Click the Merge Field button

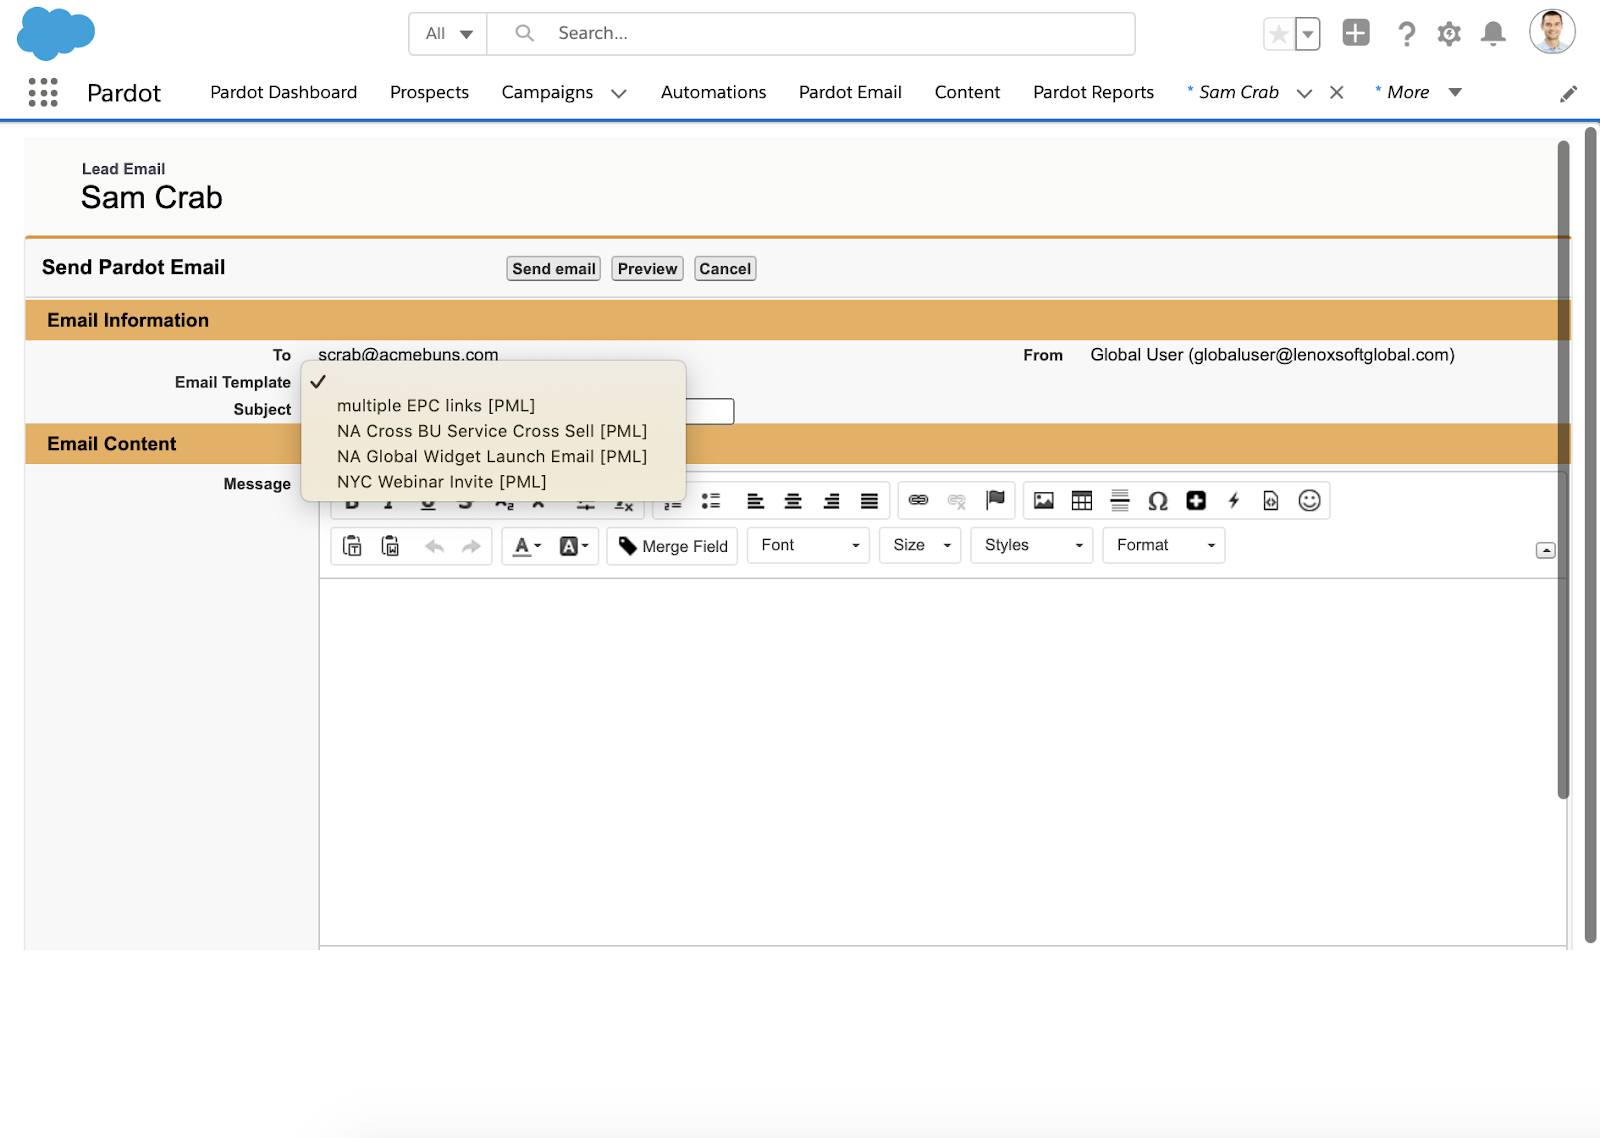[x=672, y=546]
